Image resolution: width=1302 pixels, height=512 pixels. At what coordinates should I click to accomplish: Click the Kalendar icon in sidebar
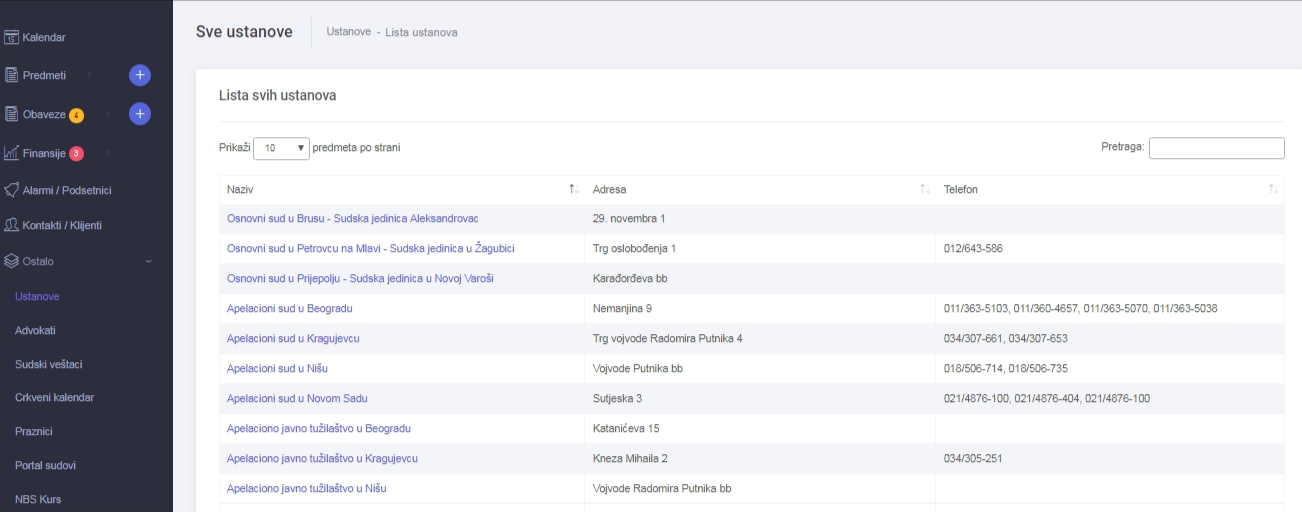point(11,38)
